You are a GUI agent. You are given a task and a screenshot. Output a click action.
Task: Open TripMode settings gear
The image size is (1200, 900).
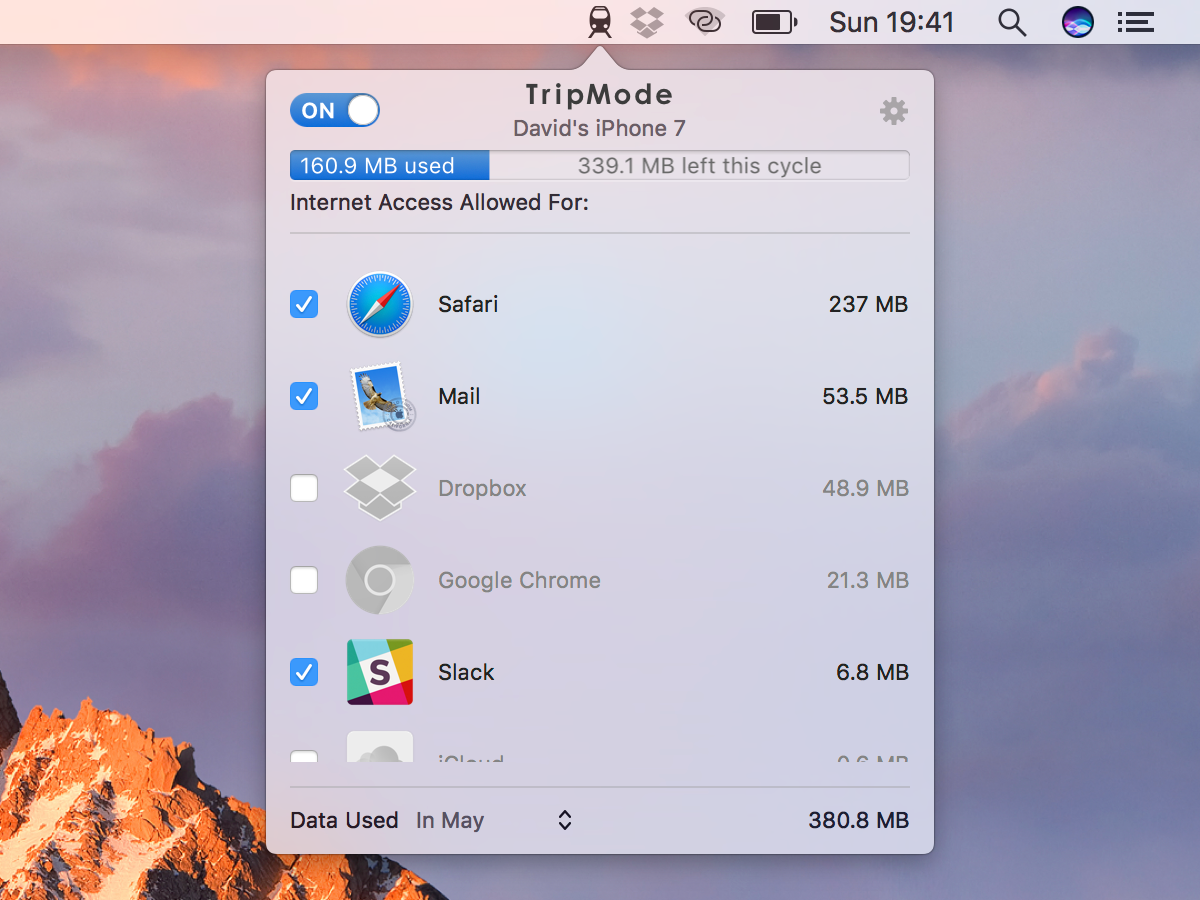pos(893,111)
